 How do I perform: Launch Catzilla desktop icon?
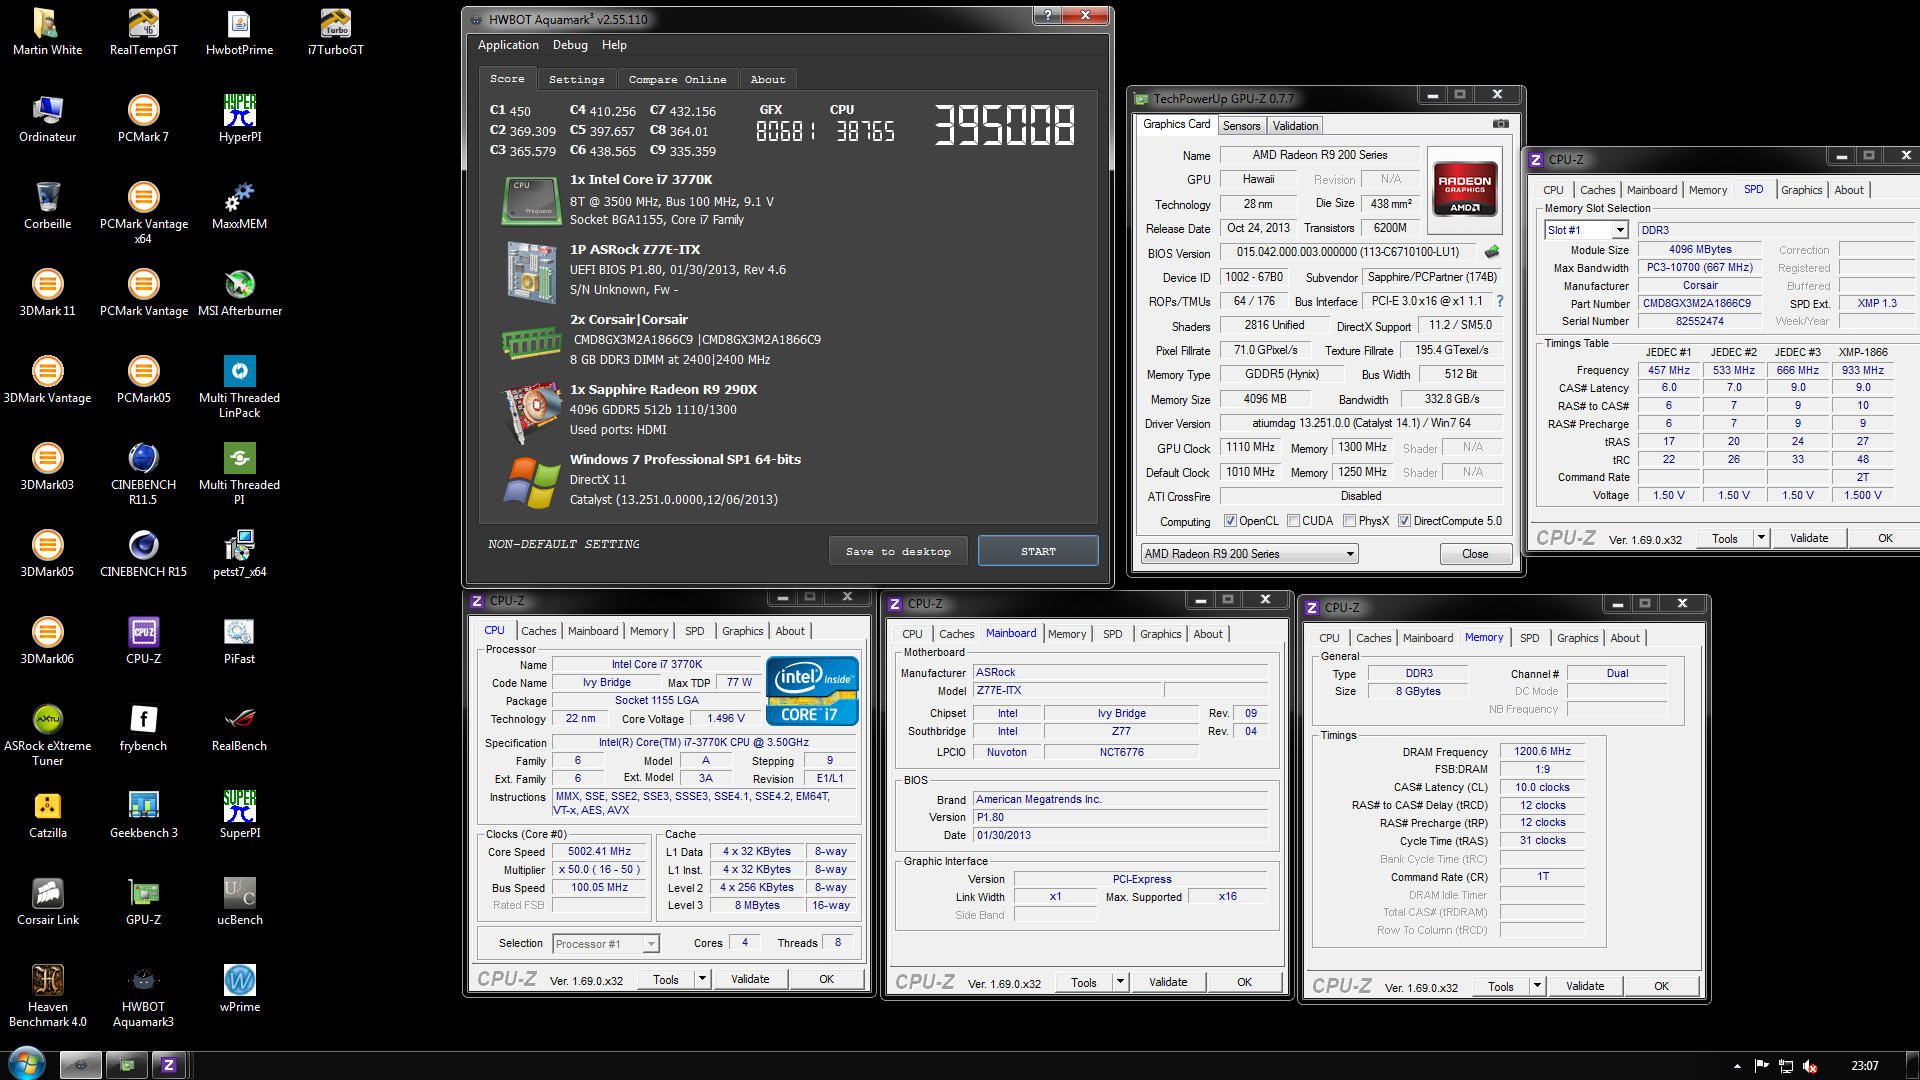click(48, 815)
